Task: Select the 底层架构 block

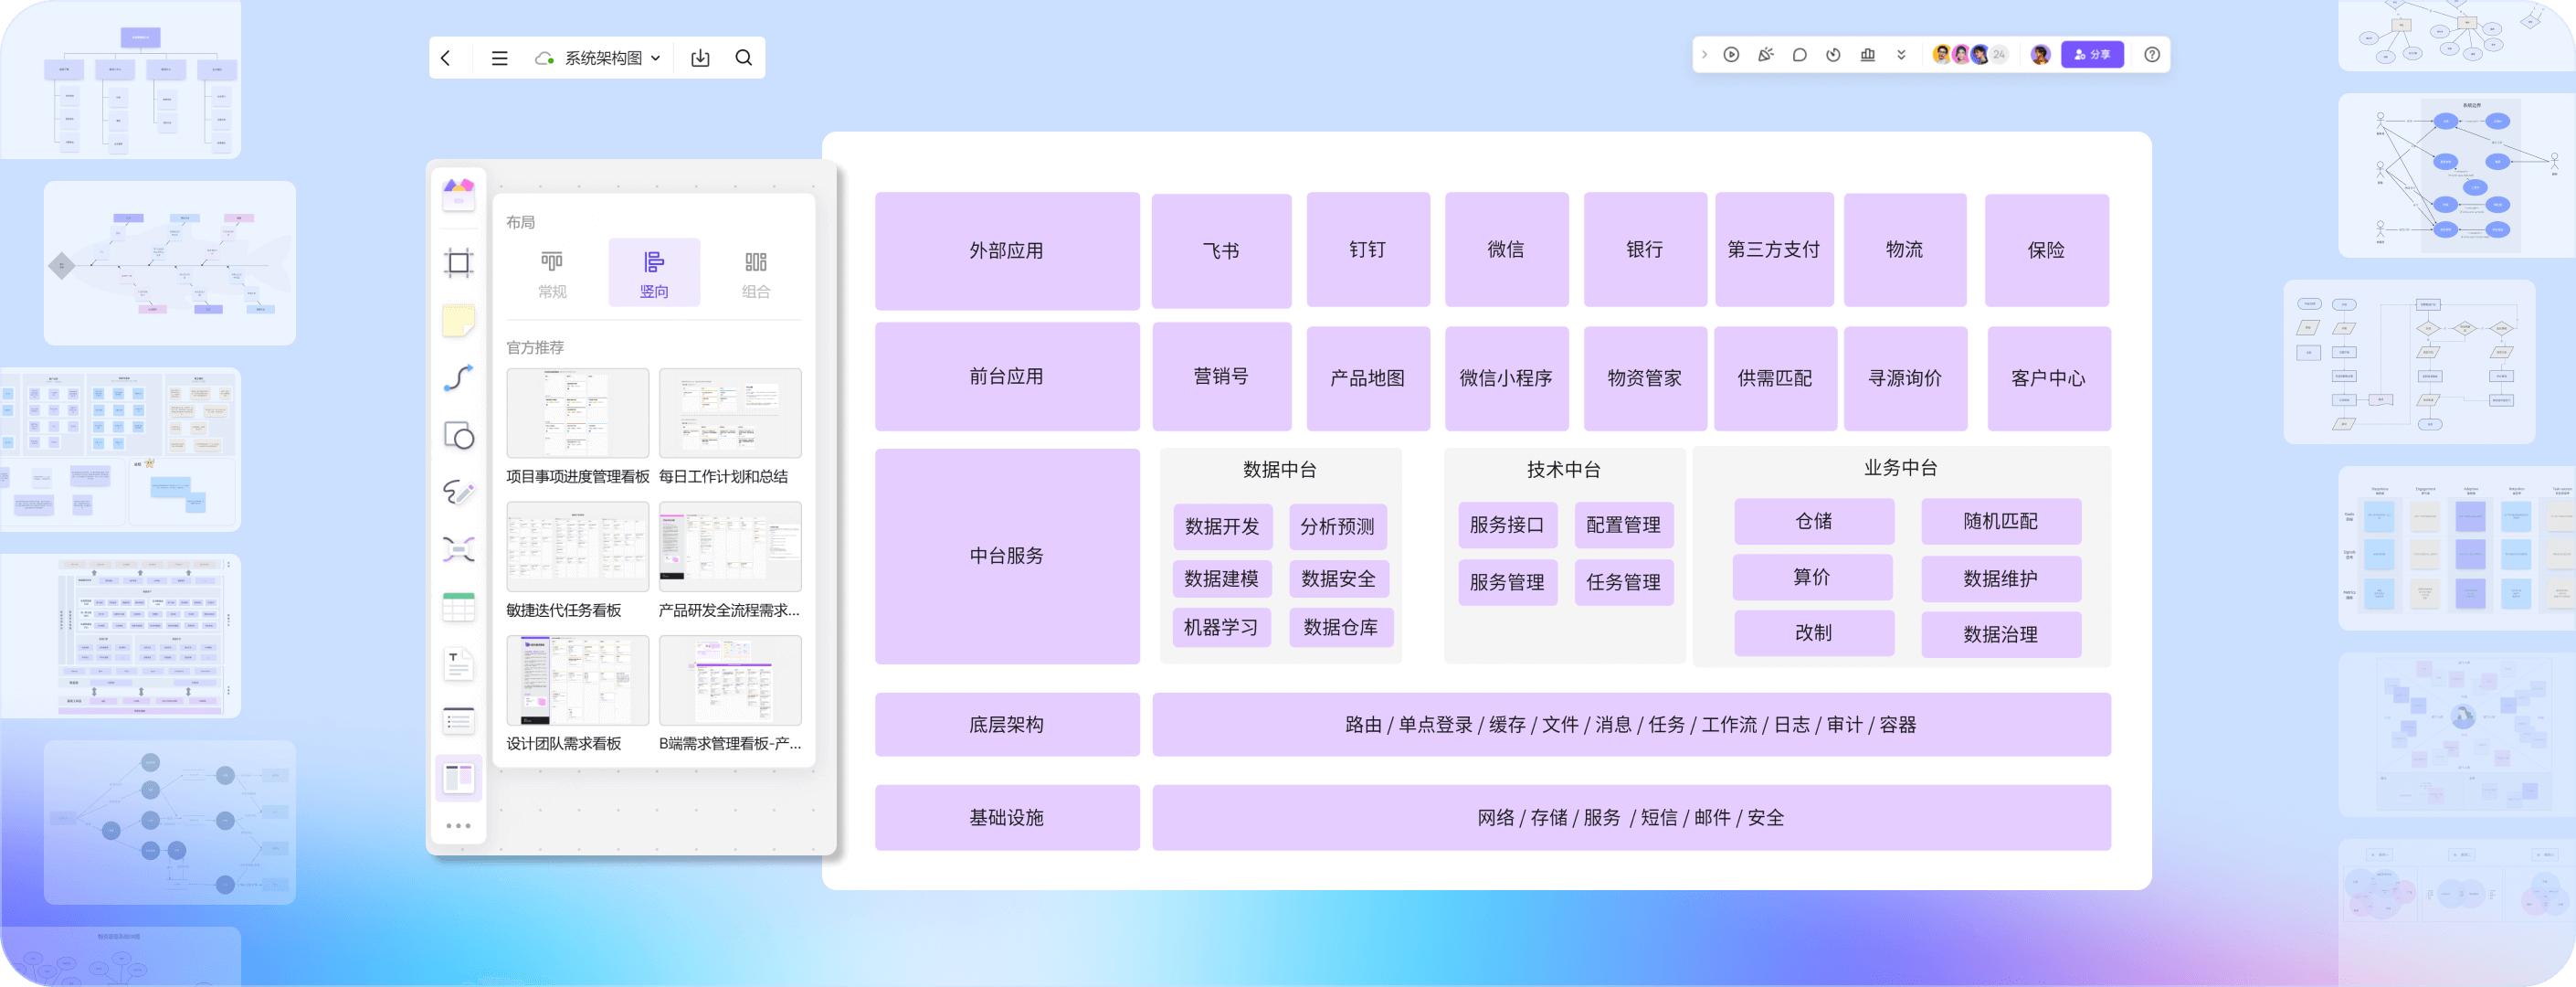Action: coord(1007,725)
